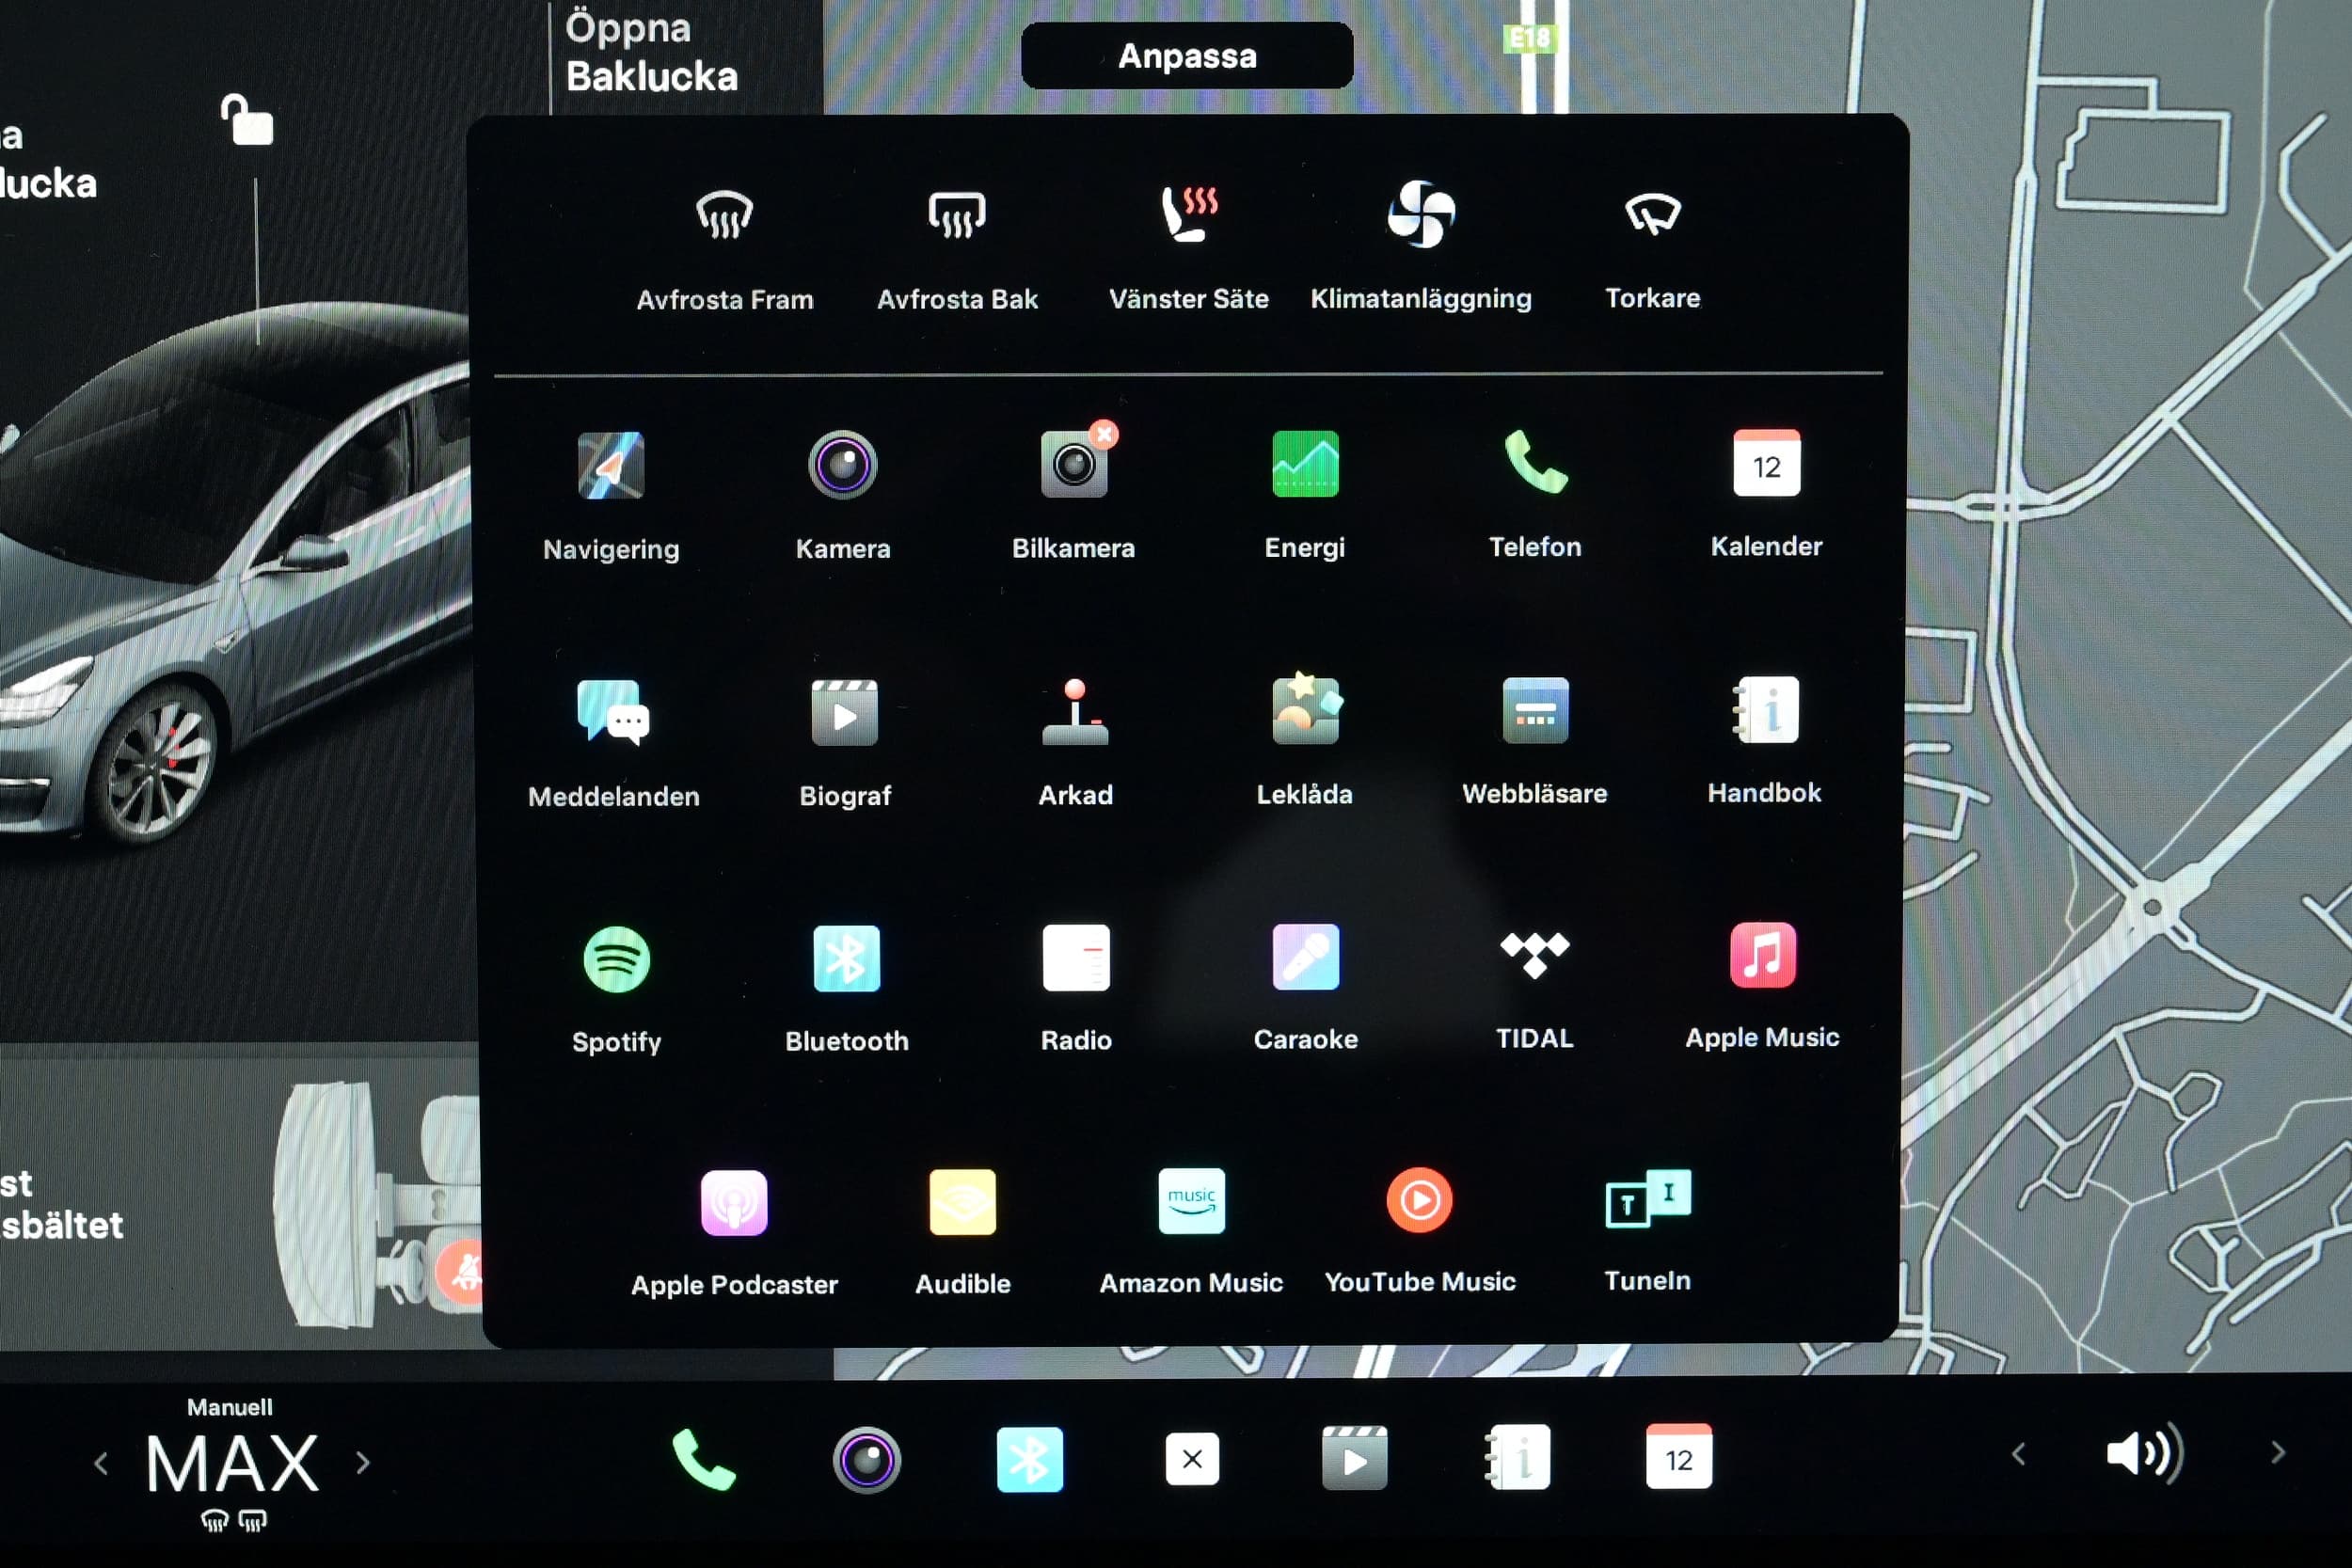Open Apple Podcaster
Image resolution: width=2352 pixels, height=1568 pixels.
click(734, 1204)
